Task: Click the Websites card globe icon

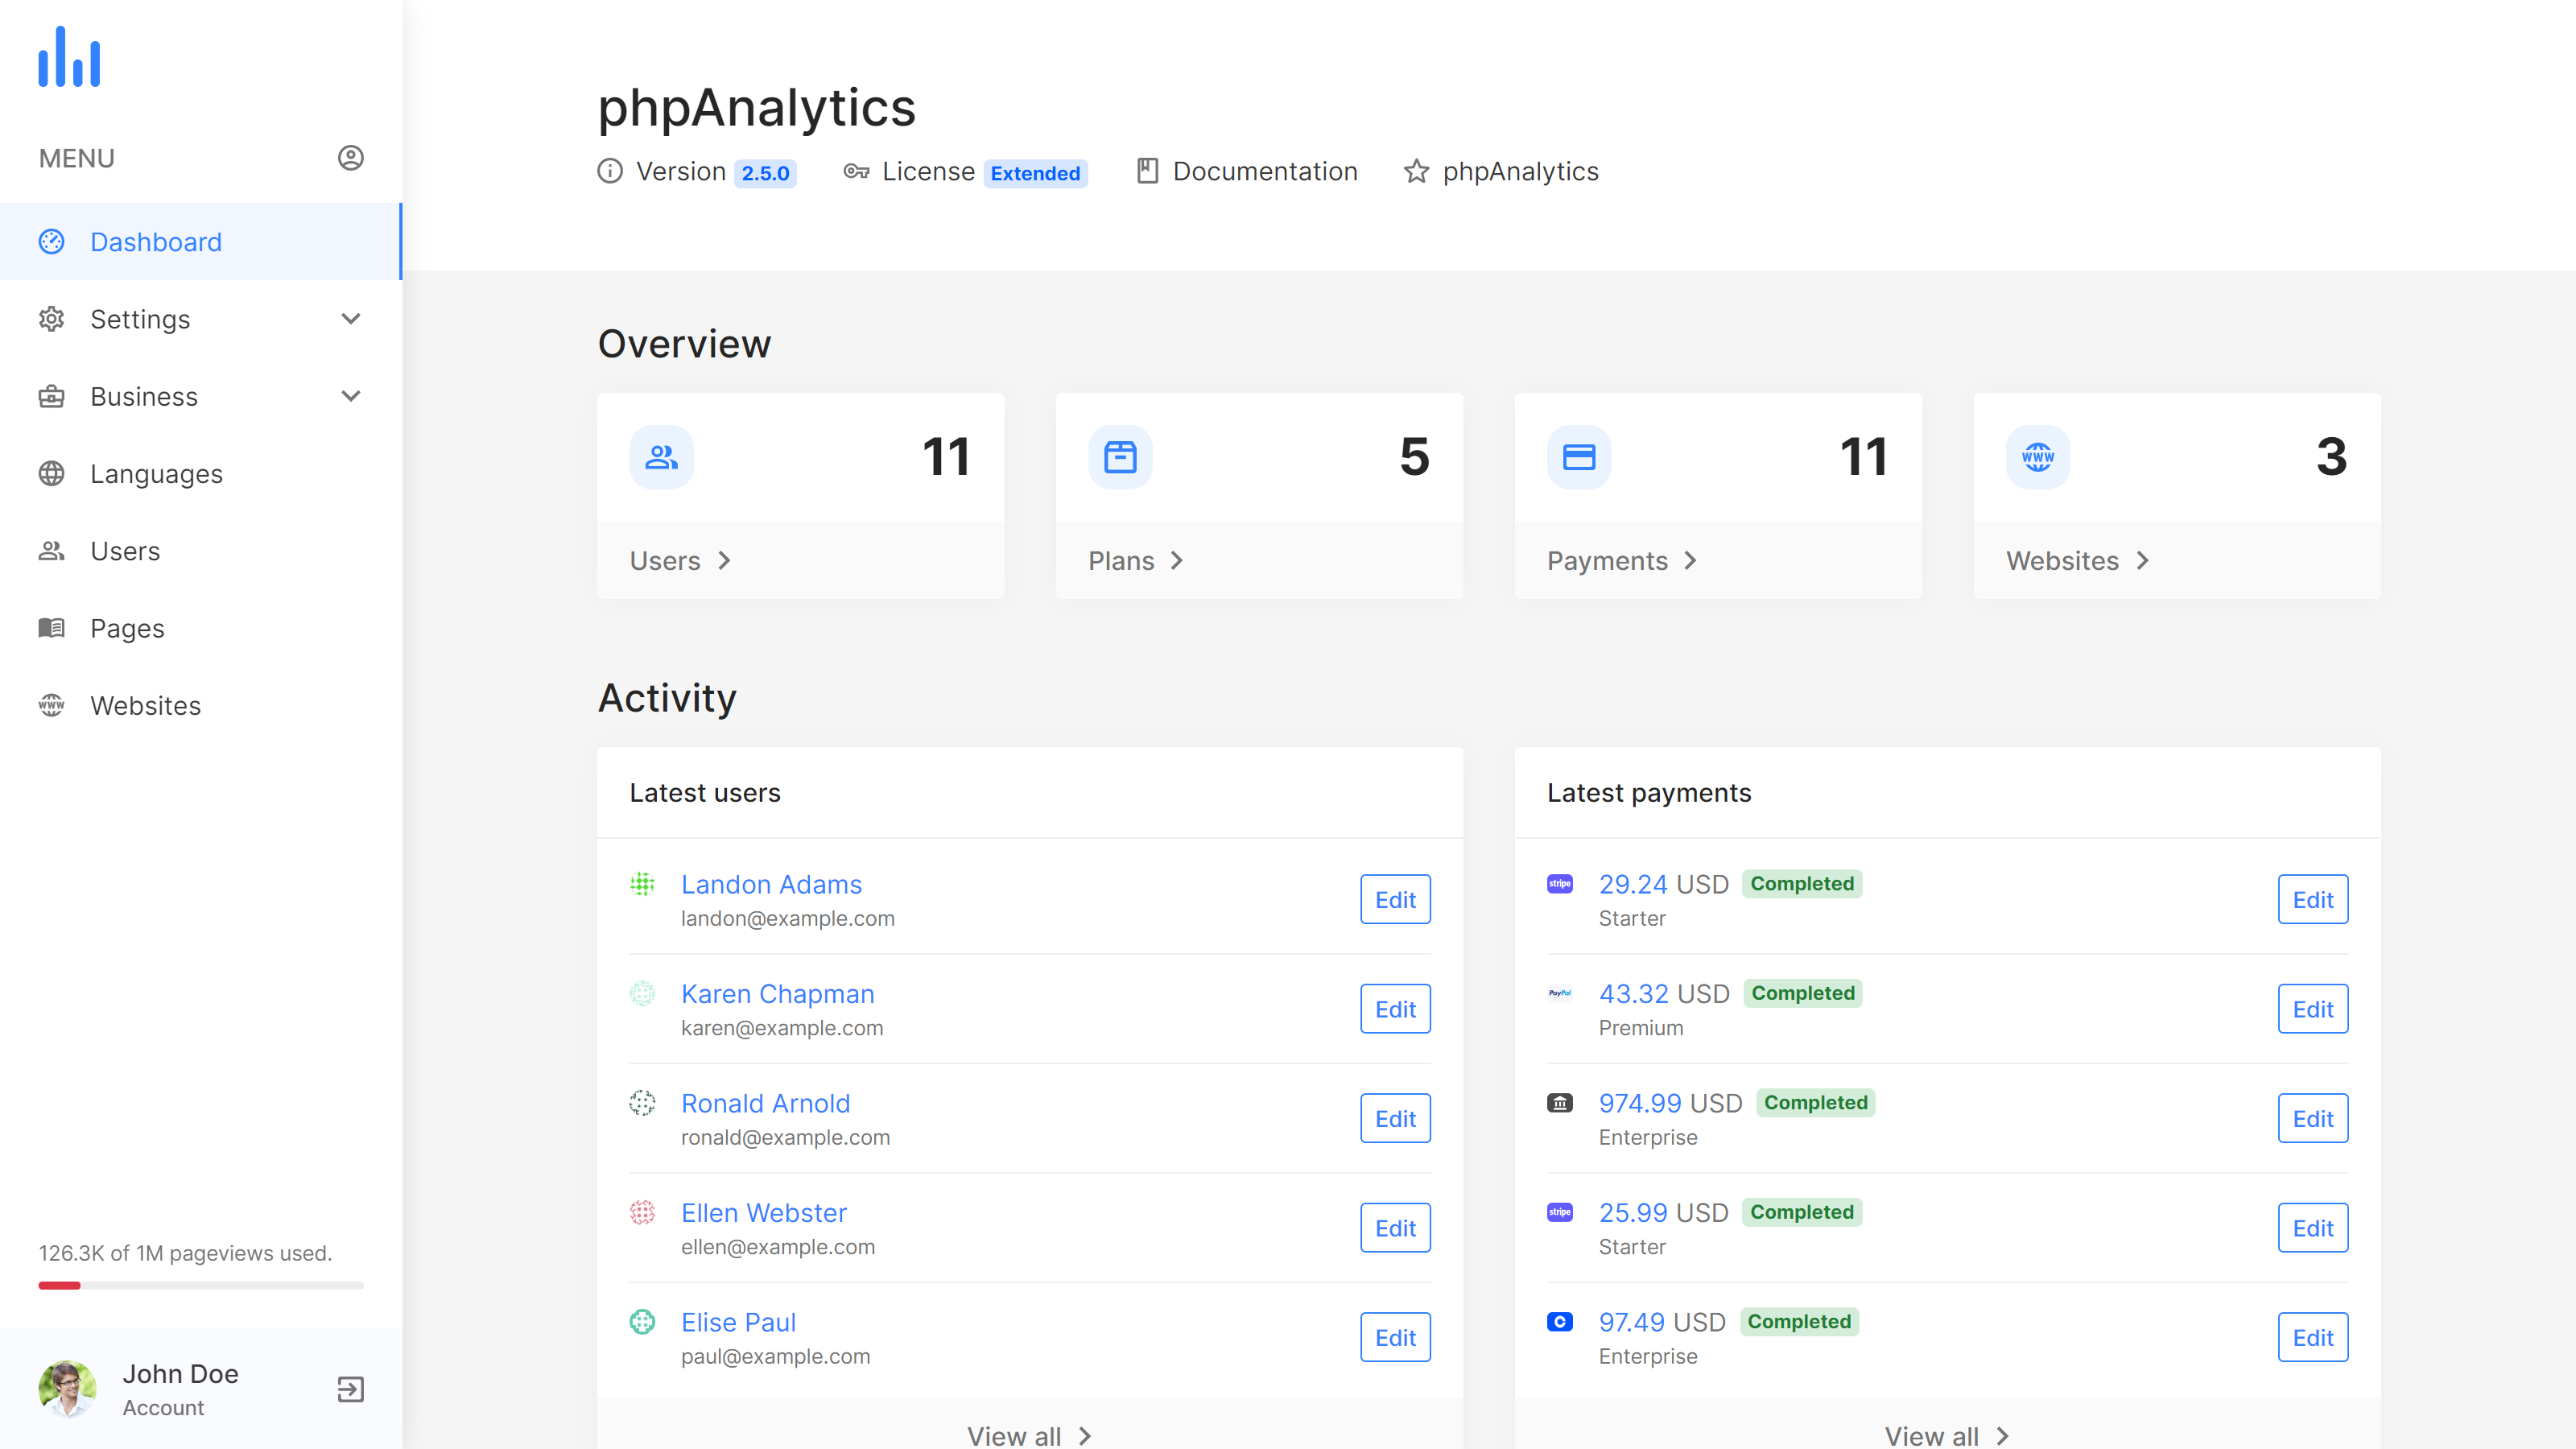Action: pos(2037,456)
